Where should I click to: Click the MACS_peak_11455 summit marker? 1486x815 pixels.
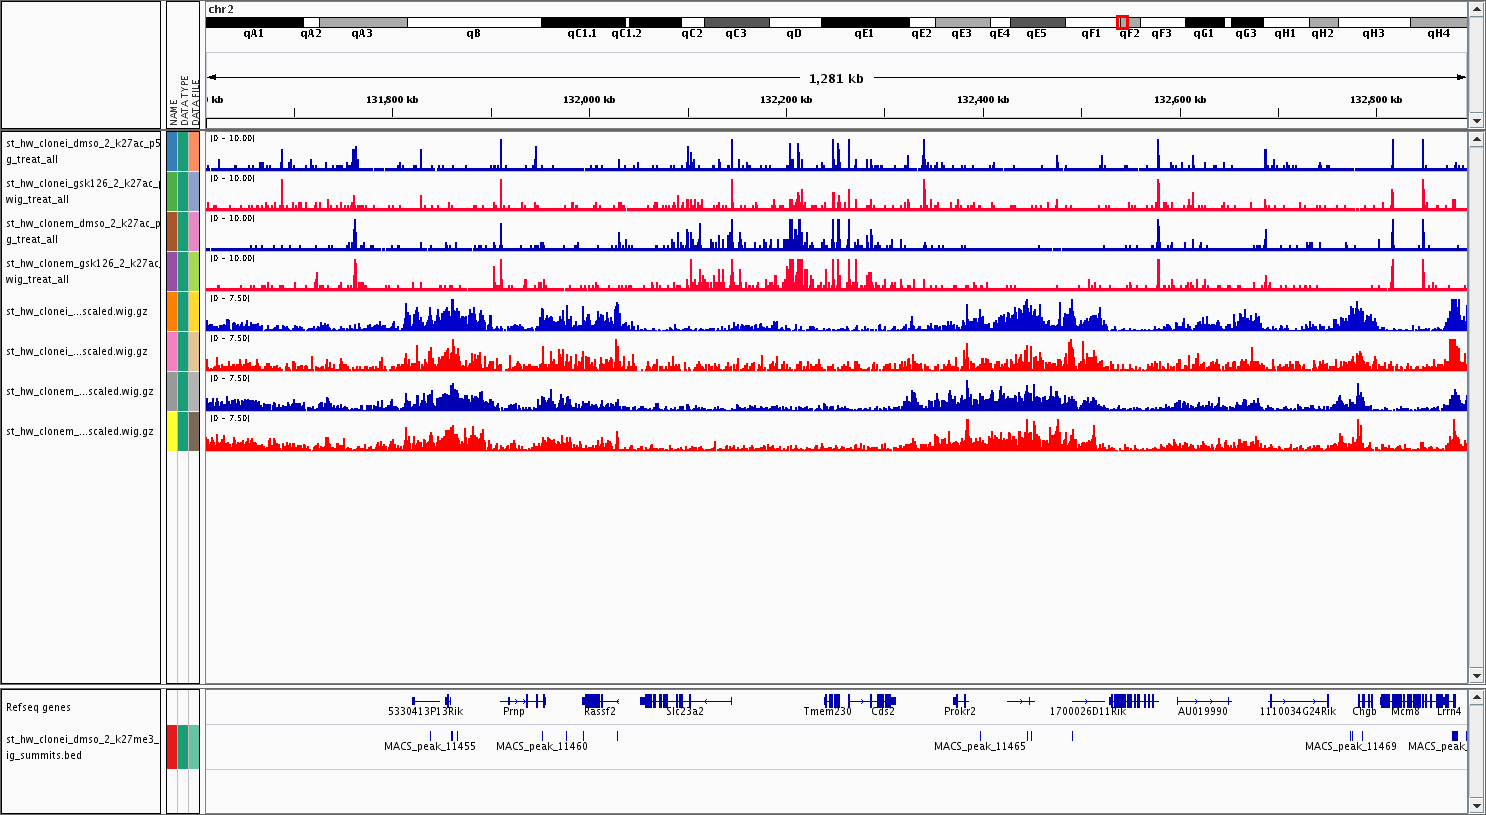click(x=430, y=736)
